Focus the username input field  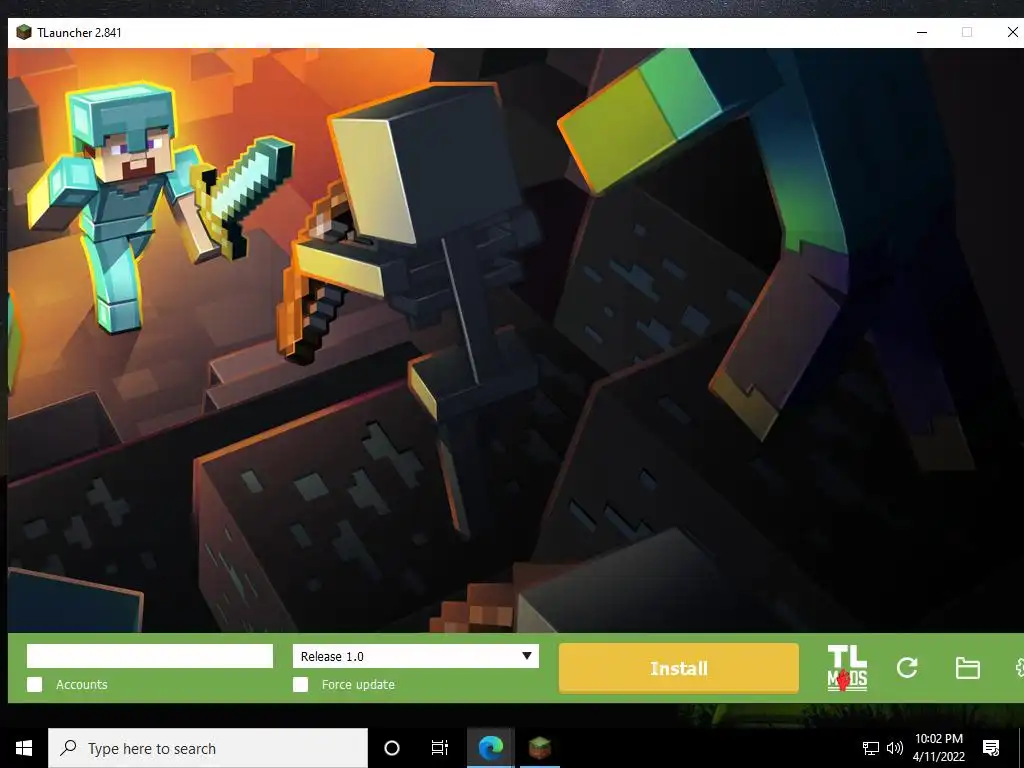point(150,656)
